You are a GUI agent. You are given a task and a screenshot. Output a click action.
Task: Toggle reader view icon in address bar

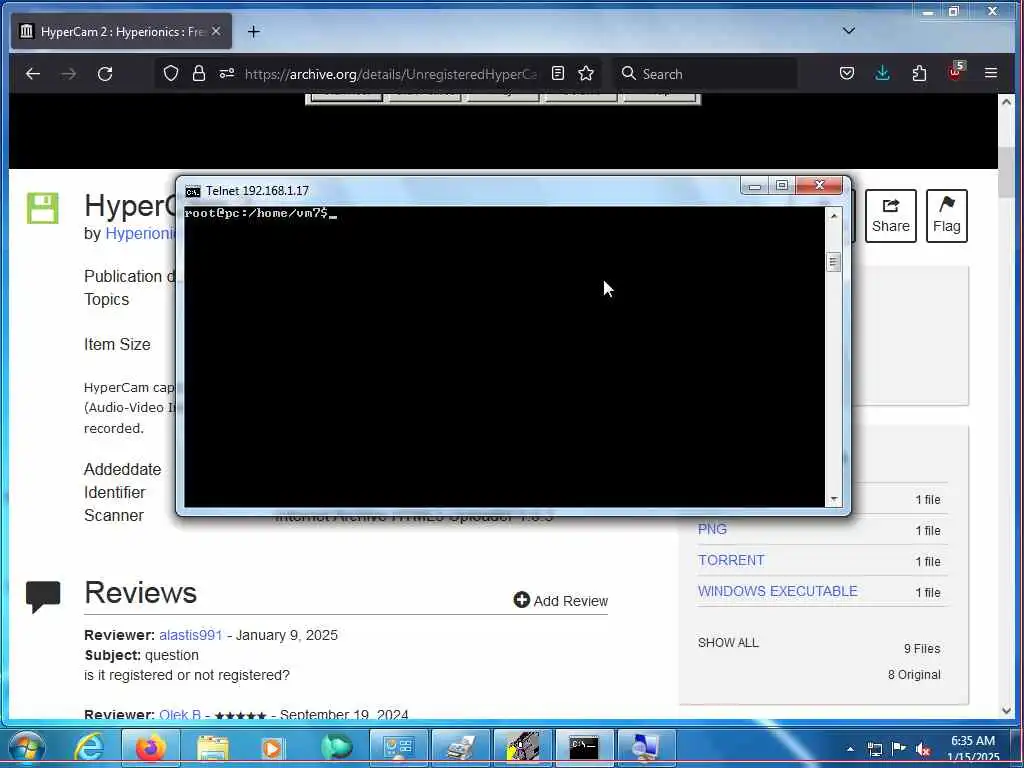pyautogui.click(x=558, y=74)
